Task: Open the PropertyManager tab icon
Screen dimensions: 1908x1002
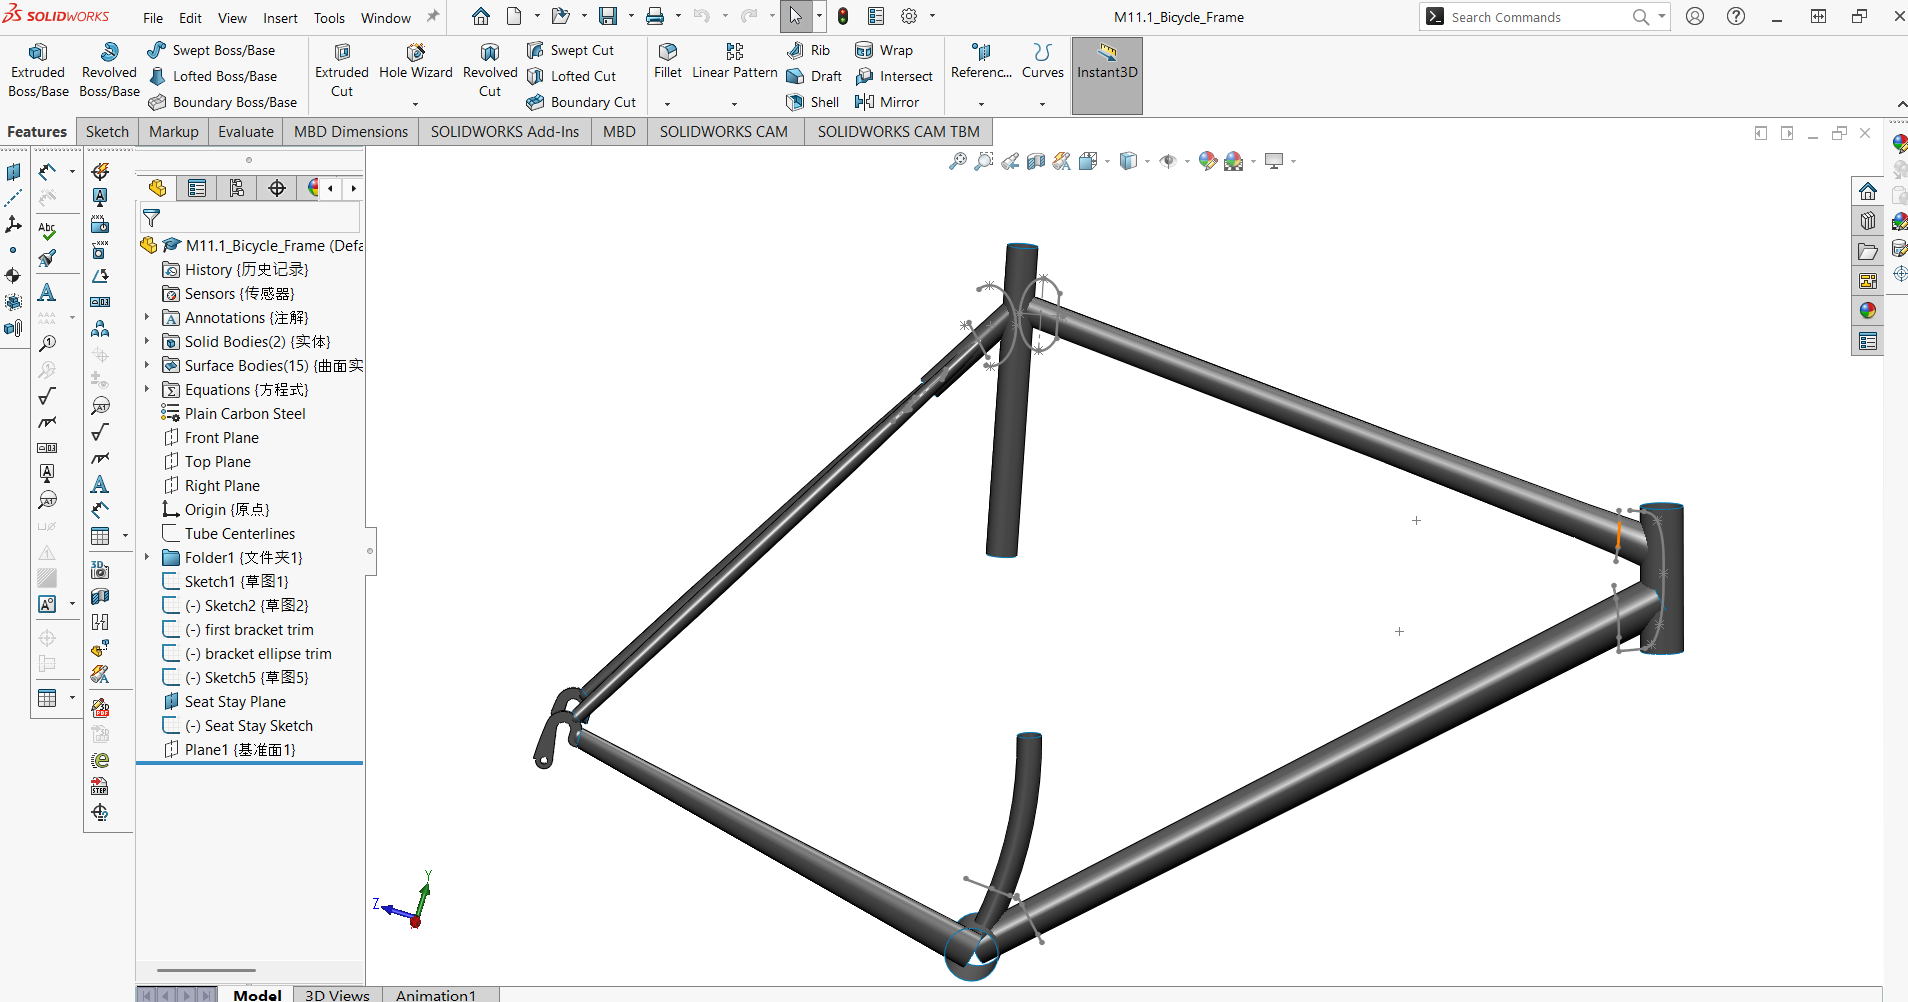Action: (x=197, y=188)
